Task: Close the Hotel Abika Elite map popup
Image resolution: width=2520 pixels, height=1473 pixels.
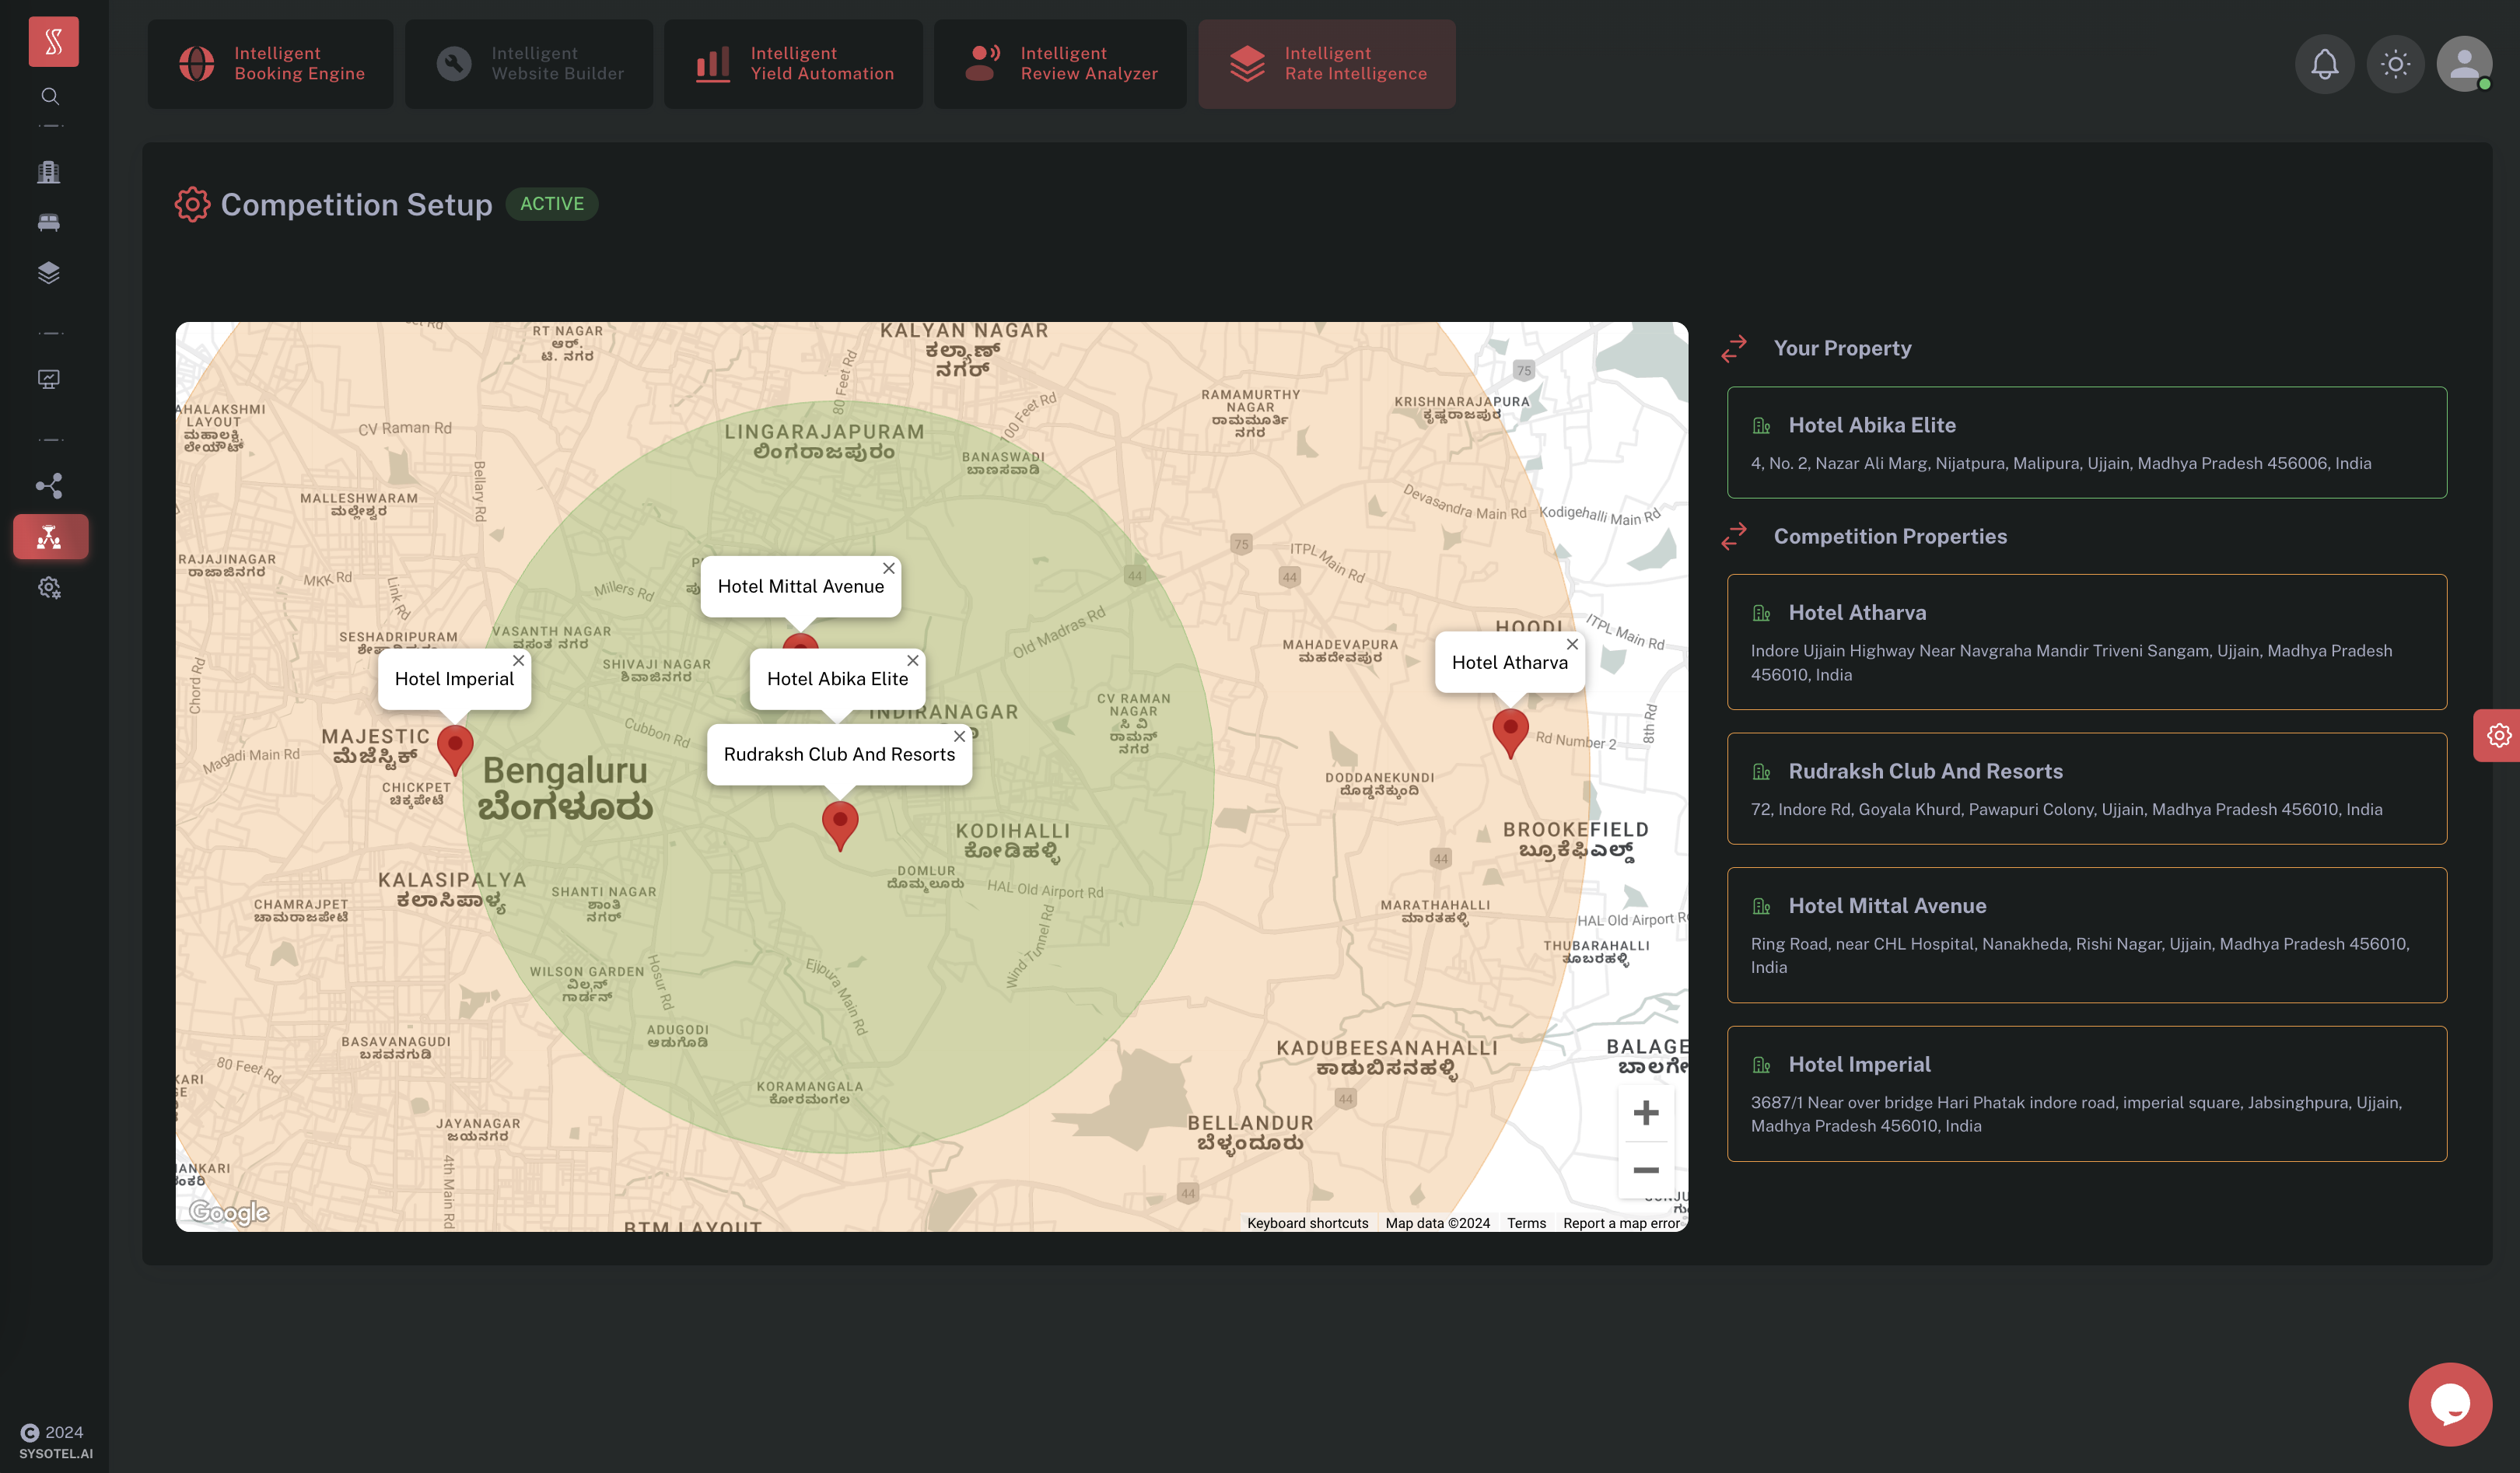Action: coord(912,660)
